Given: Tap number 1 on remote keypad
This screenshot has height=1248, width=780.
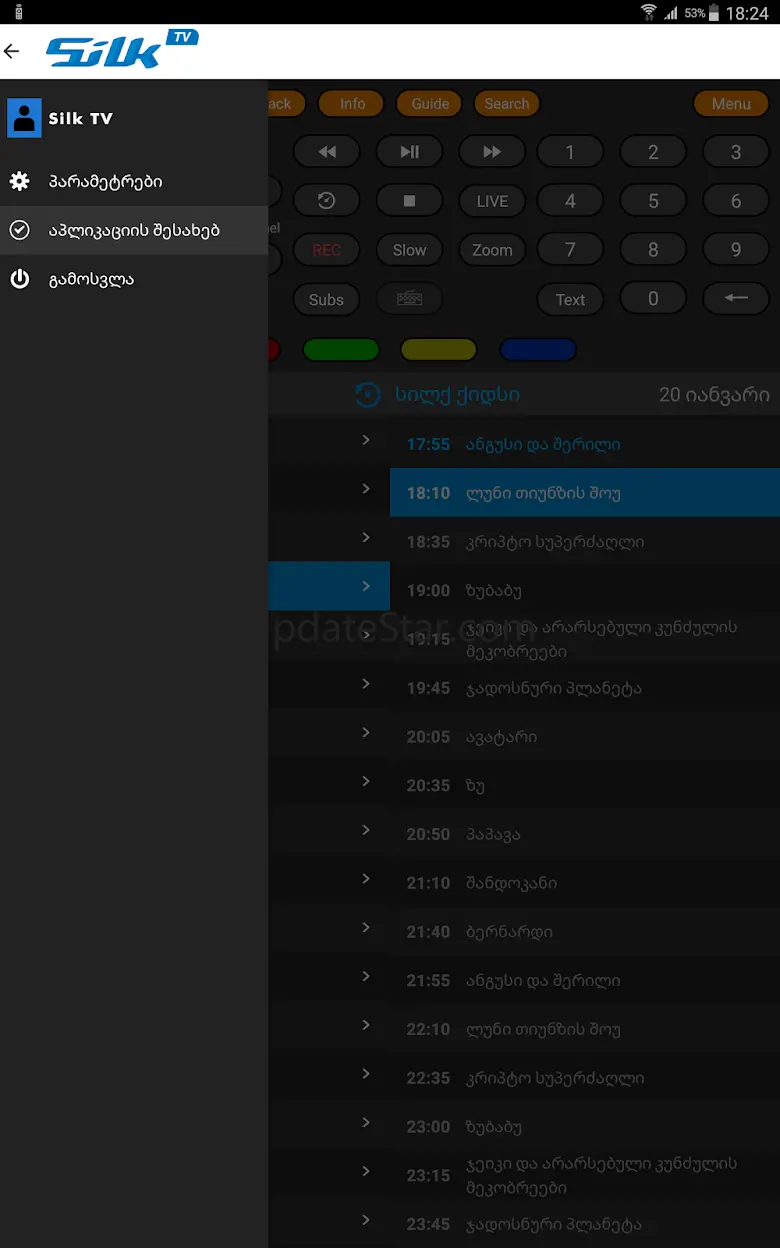Looking at the screenshot, I should tap(570, 152).
